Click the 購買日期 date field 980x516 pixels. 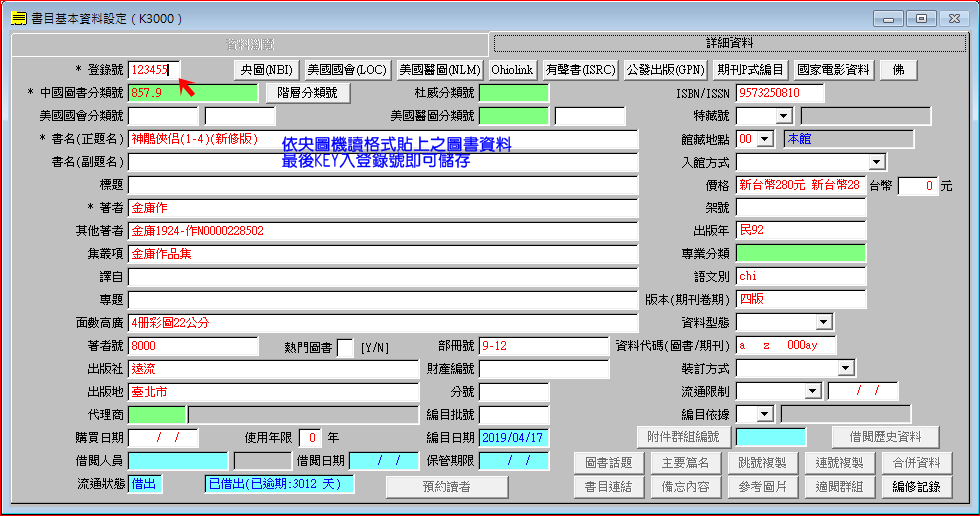(x=162, y=438)
